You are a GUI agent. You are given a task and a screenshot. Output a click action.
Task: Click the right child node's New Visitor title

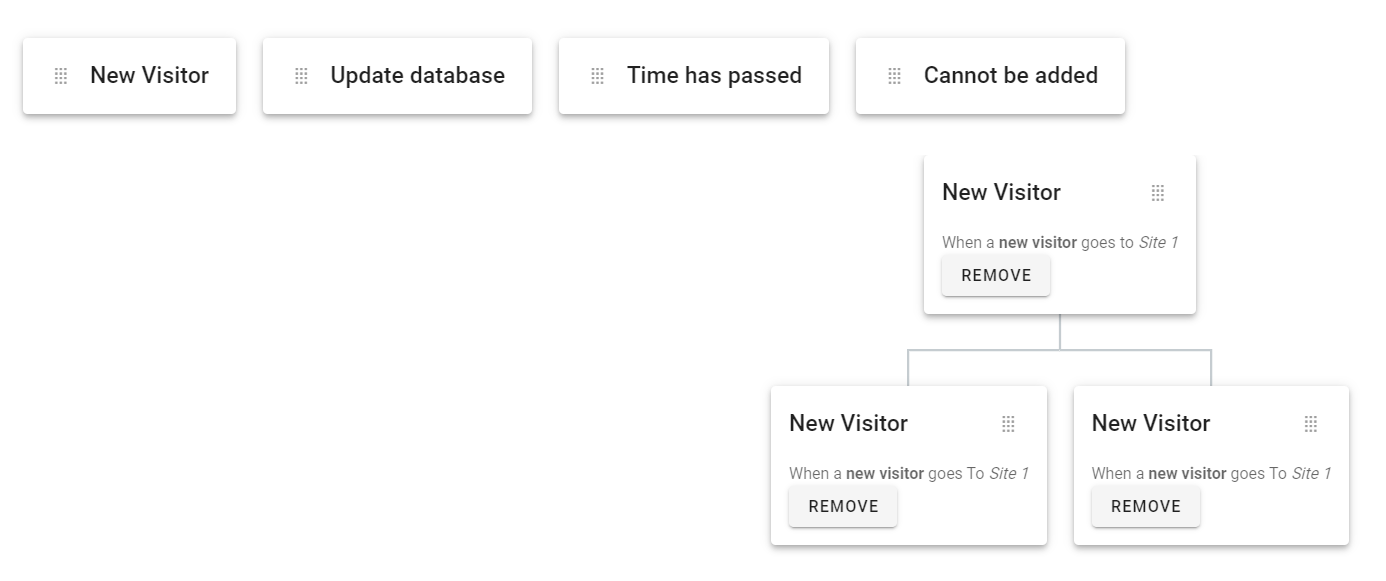click(x=1151, y=423)
